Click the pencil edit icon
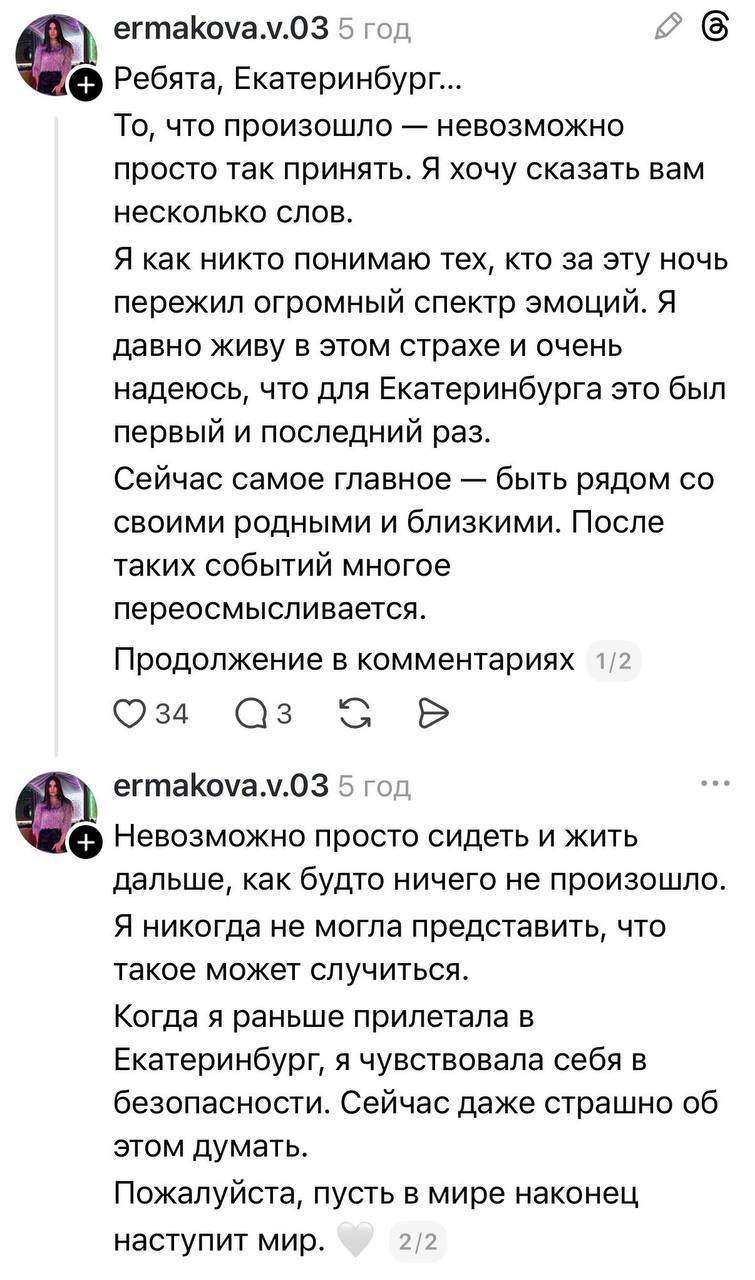Image resolution: width=755 pixels, height=1280 pixels. (667, 28)
